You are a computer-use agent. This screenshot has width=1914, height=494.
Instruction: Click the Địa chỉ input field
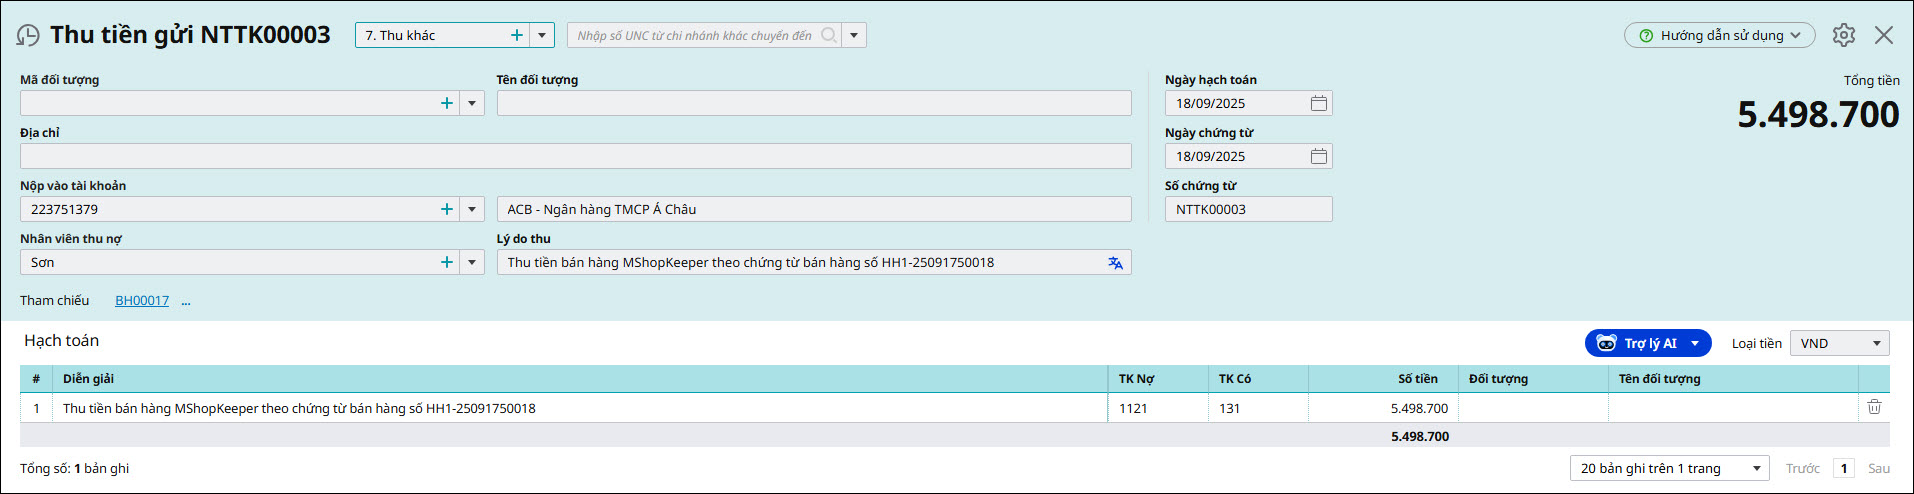(575, 156)
